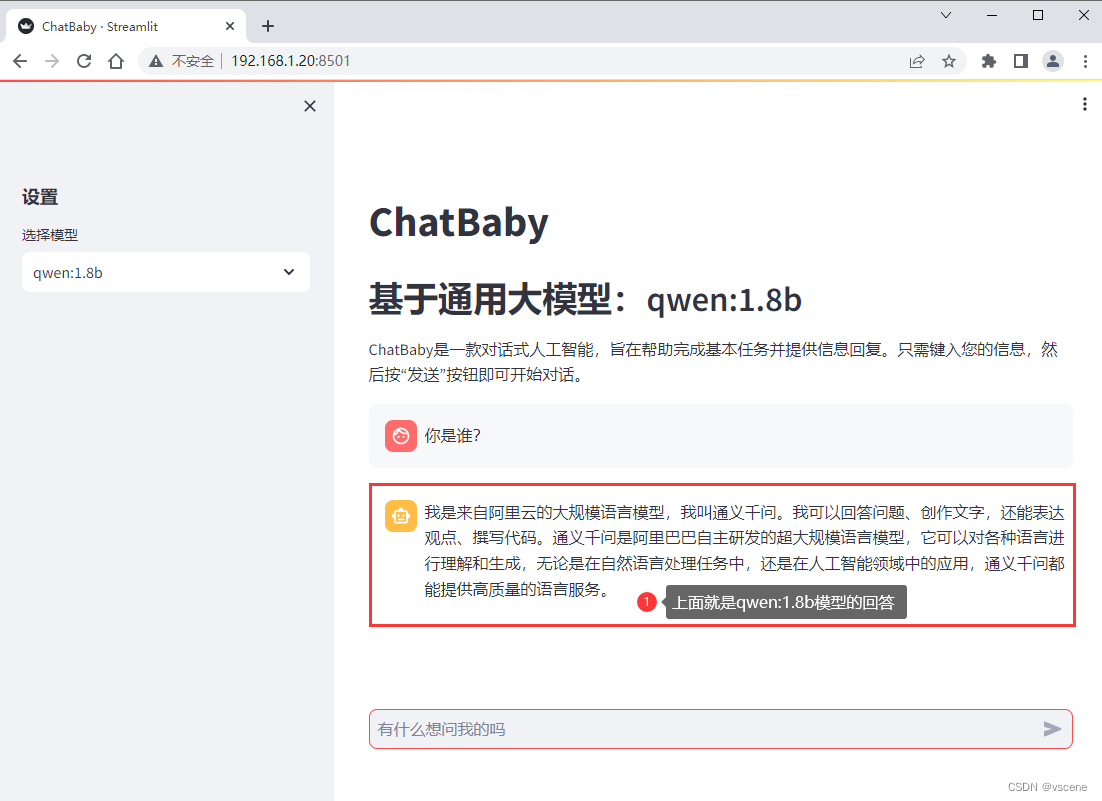Click the 选择模型 label
Viewport: 1102px width, 801px height.
click(50, 235)
